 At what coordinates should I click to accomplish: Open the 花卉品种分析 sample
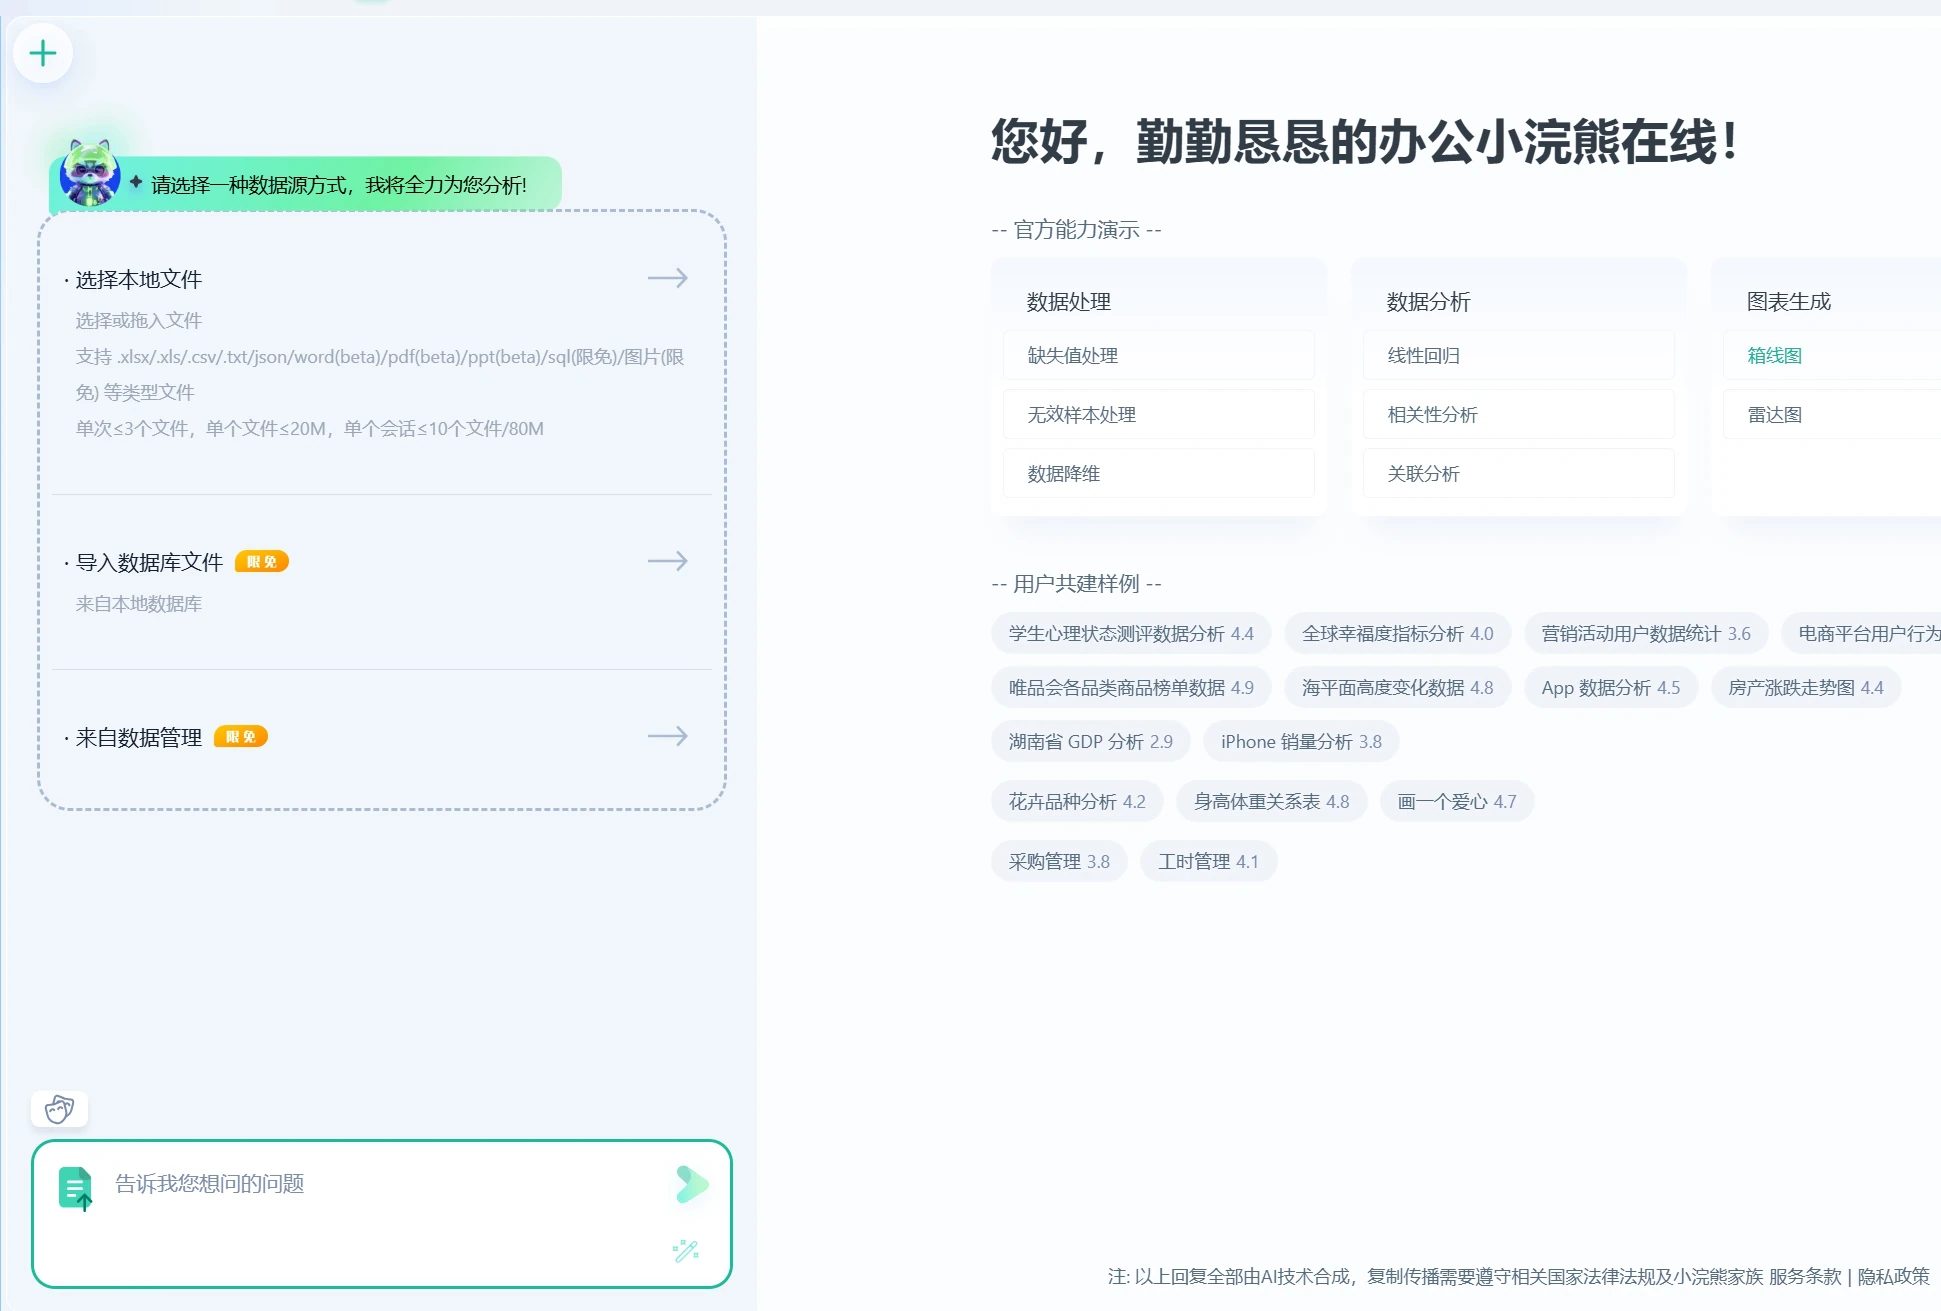1077,801
